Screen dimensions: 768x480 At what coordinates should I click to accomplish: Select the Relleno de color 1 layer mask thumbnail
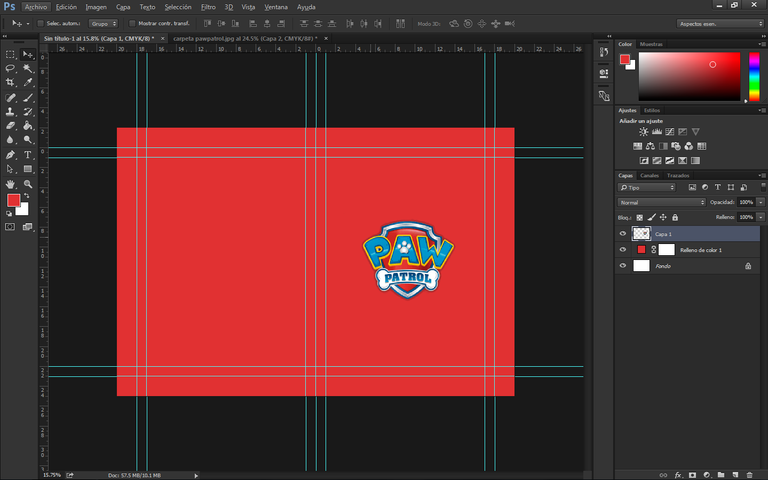(x=667, y=250)
